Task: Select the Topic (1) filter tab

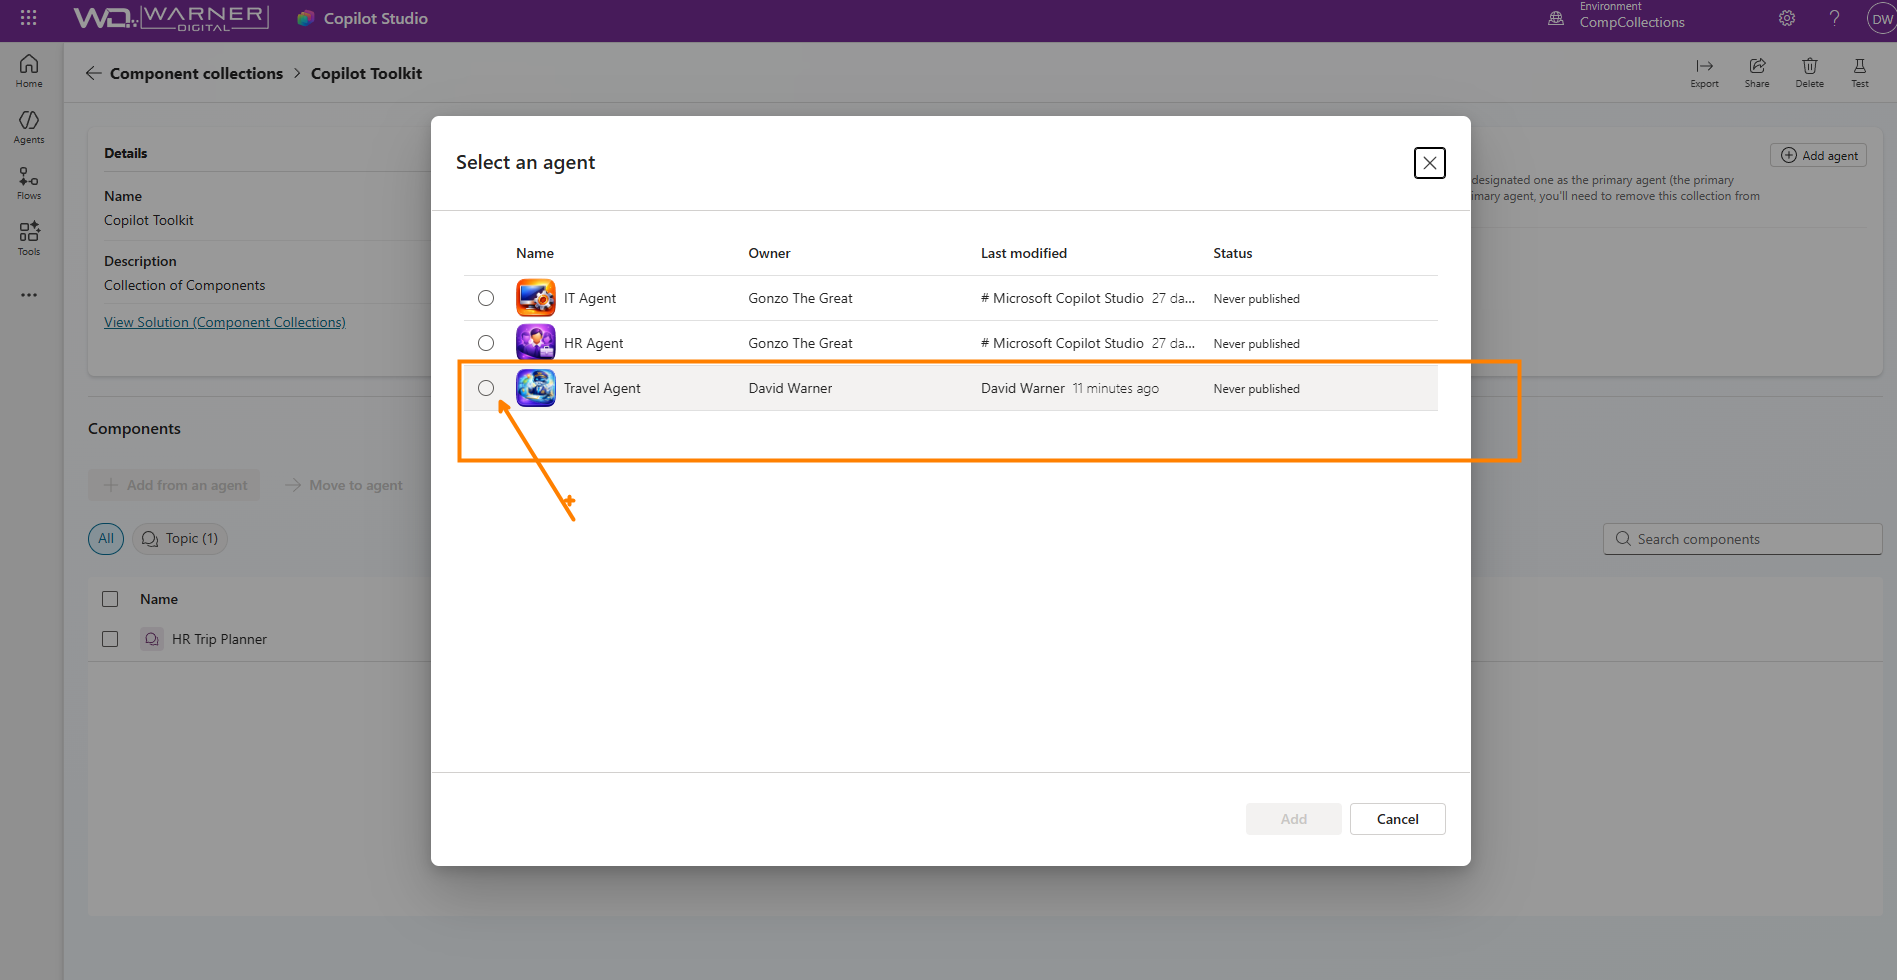Action: [180, 539]
